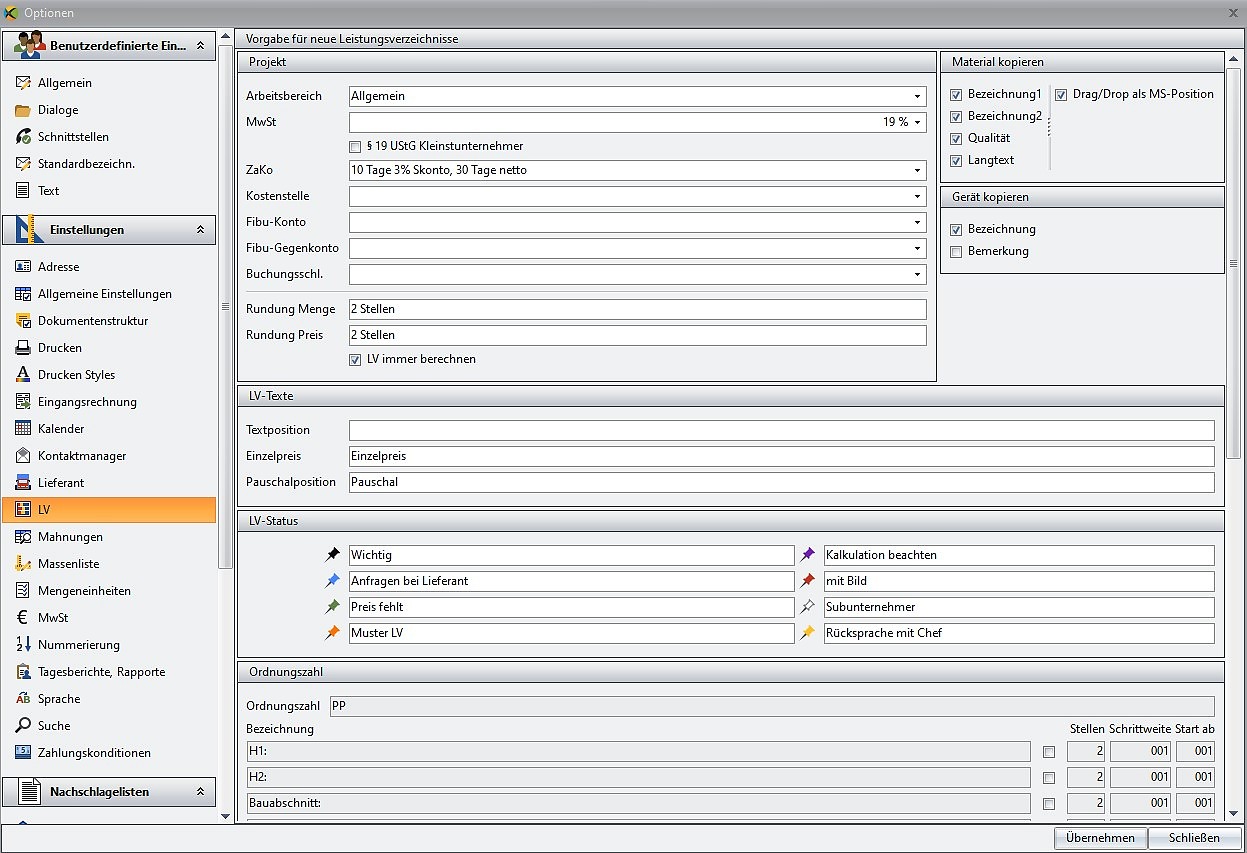Click the Standardbezeichn. icon

click(x=23, y=164)
